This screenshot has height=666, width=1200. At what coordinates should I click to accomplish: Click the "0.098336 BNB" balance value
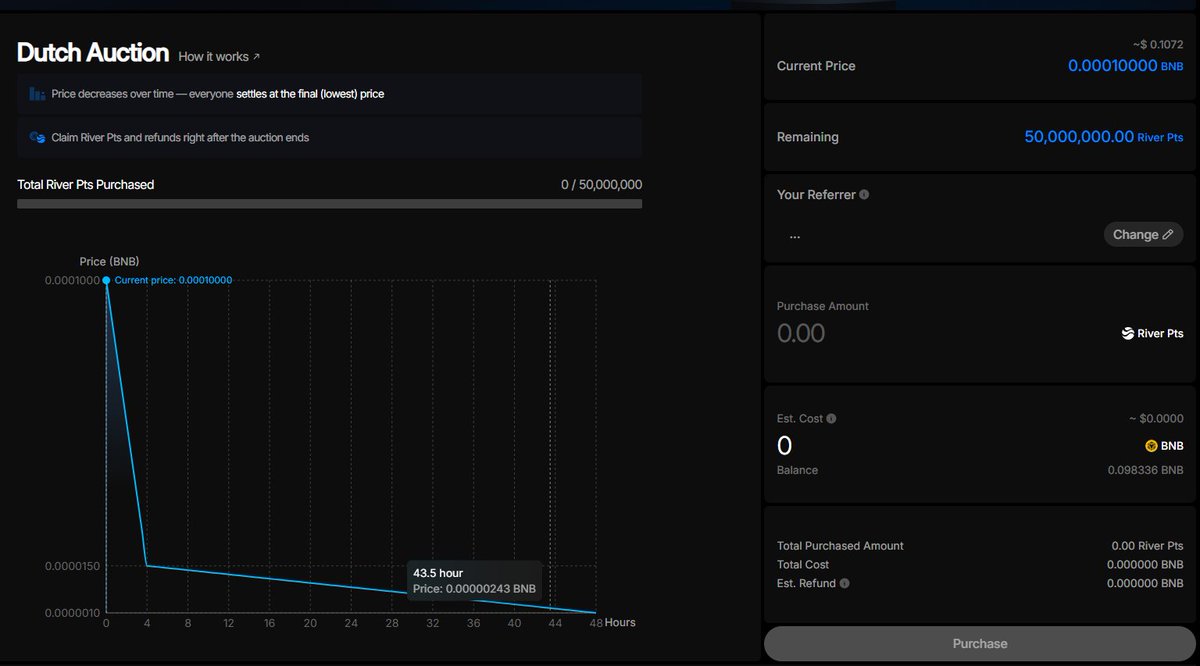1146,470
